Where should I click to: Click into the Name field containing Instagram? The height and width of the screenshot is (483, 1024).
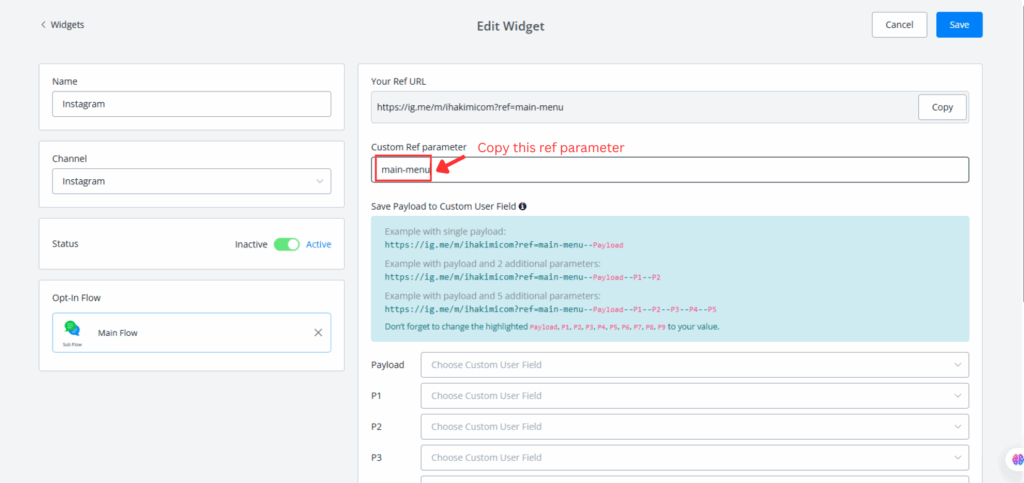click(x=191, y=104)
